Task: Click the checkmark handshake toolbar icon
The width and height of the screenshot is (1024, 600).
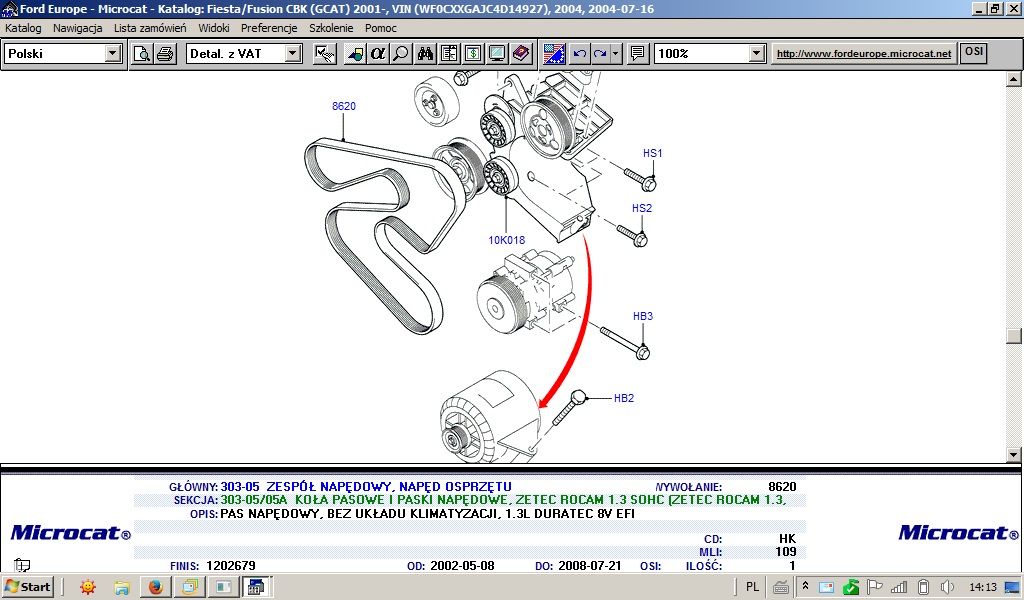Action: tap(325, 54)
